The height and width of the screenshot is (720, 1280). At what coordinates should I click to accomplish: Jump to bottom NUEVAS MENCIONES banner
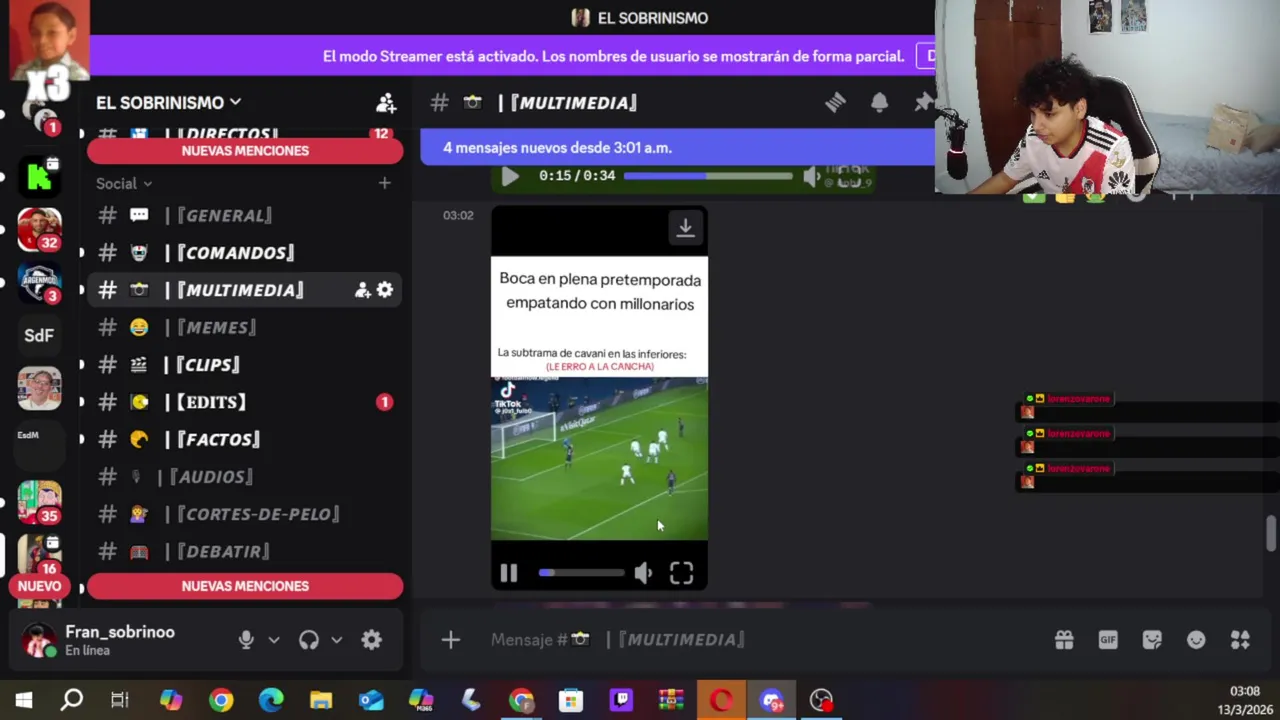[x=245, y=586]
